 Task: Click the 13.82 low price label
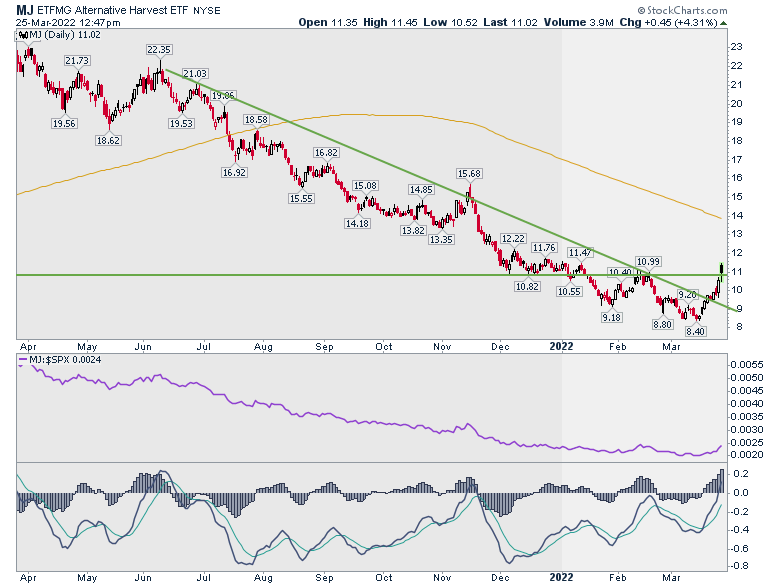click(x=413, y=230)
